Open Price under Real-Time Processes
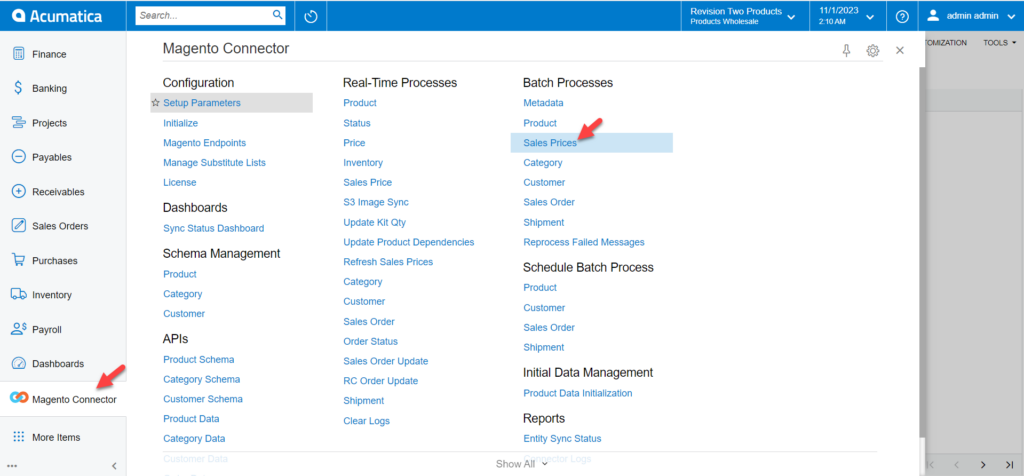 point(354,142)
